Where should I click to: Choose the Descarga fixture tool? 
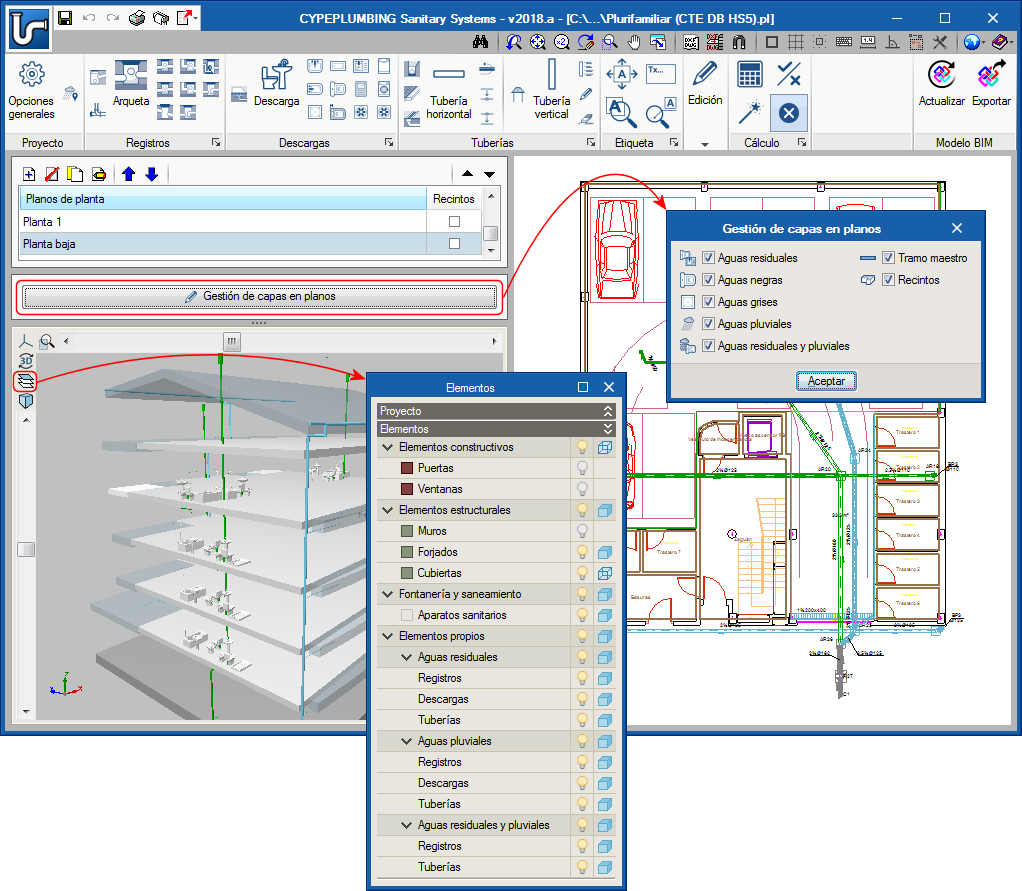tap(276, 83)
